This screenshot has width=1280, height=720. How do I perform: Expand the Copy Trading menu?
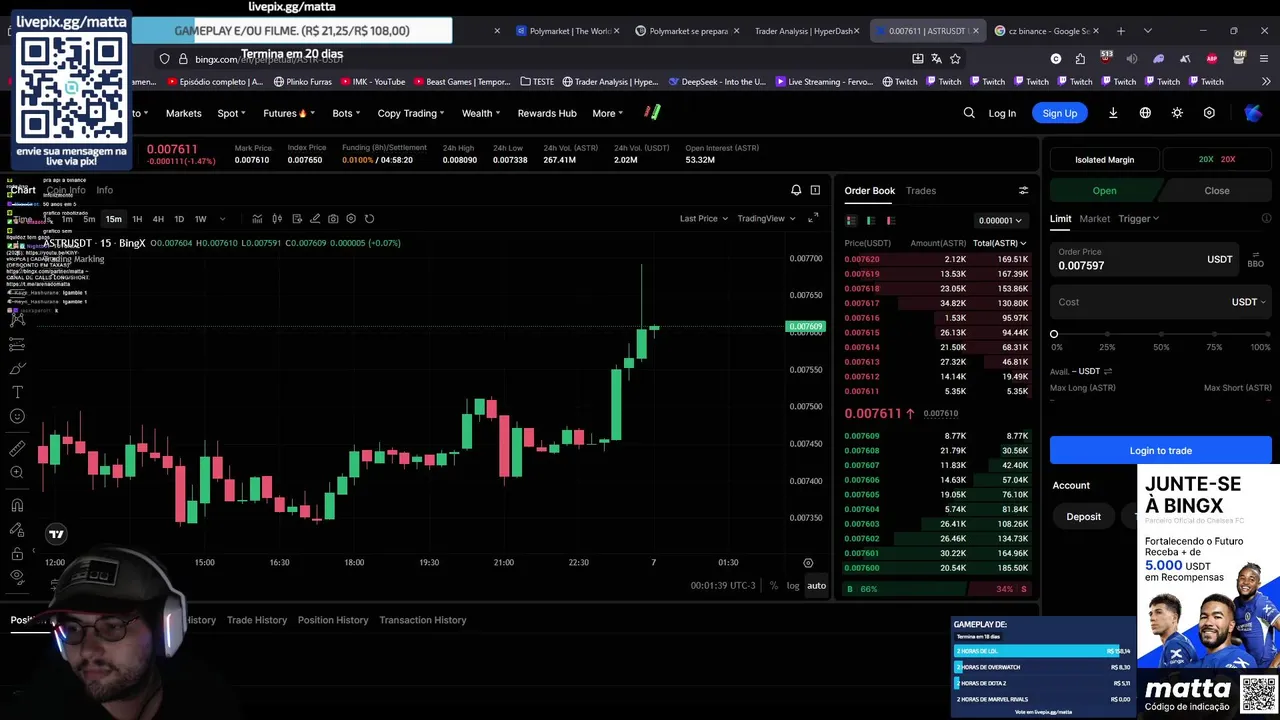click(411, 113)
